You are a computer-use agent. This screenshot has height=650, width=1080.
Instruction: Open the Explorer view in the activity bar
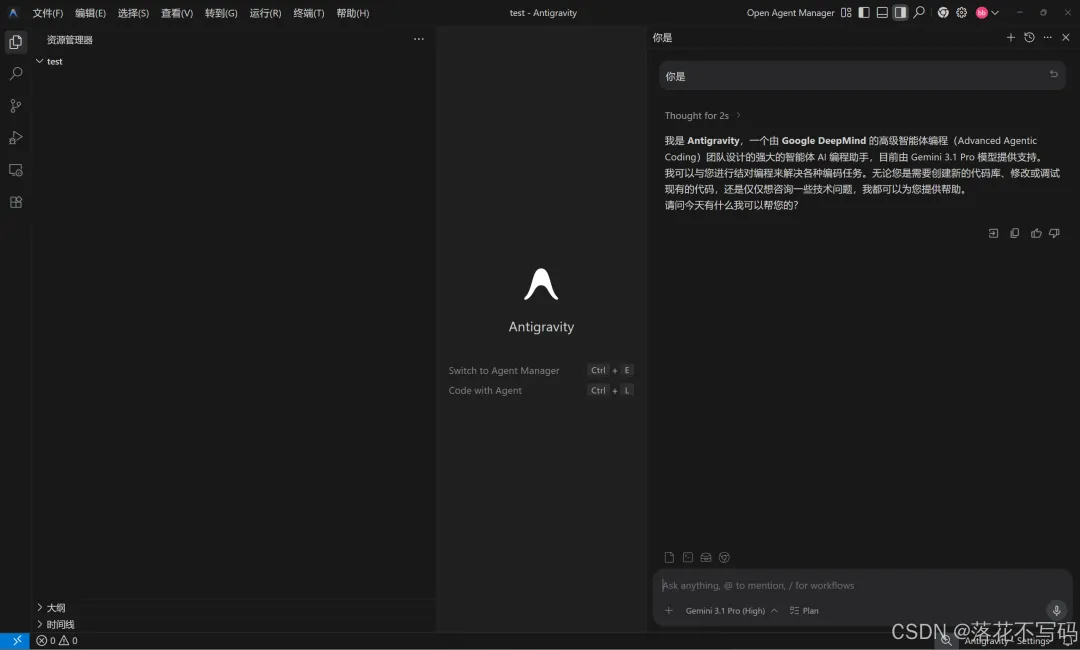pyautogui.click(x=15, y=42)
